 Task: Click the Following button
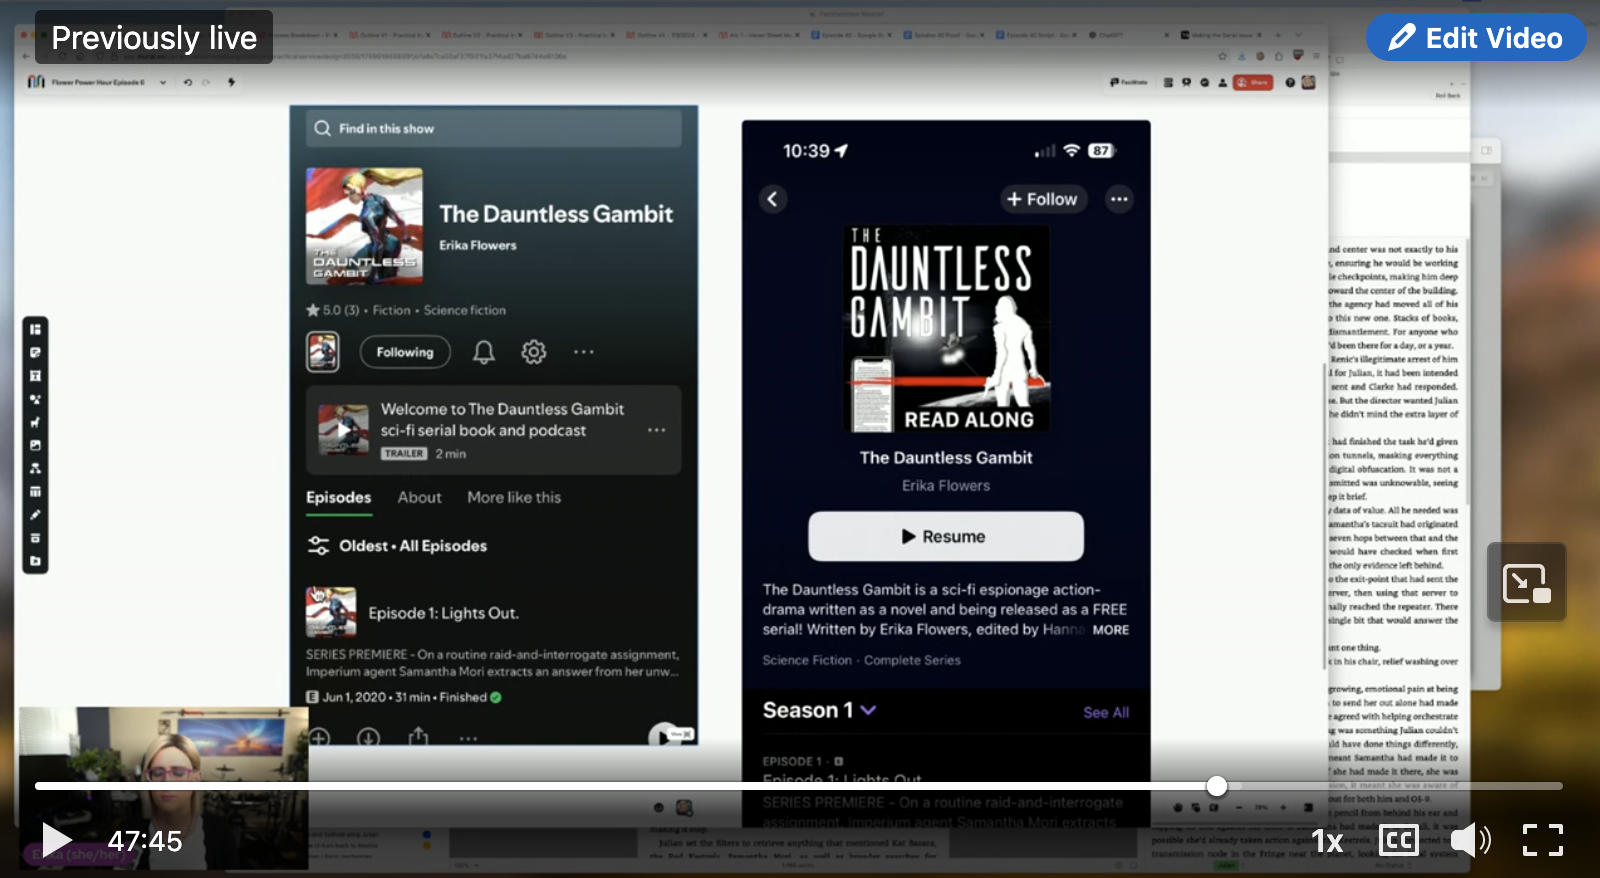click(405, 352)
